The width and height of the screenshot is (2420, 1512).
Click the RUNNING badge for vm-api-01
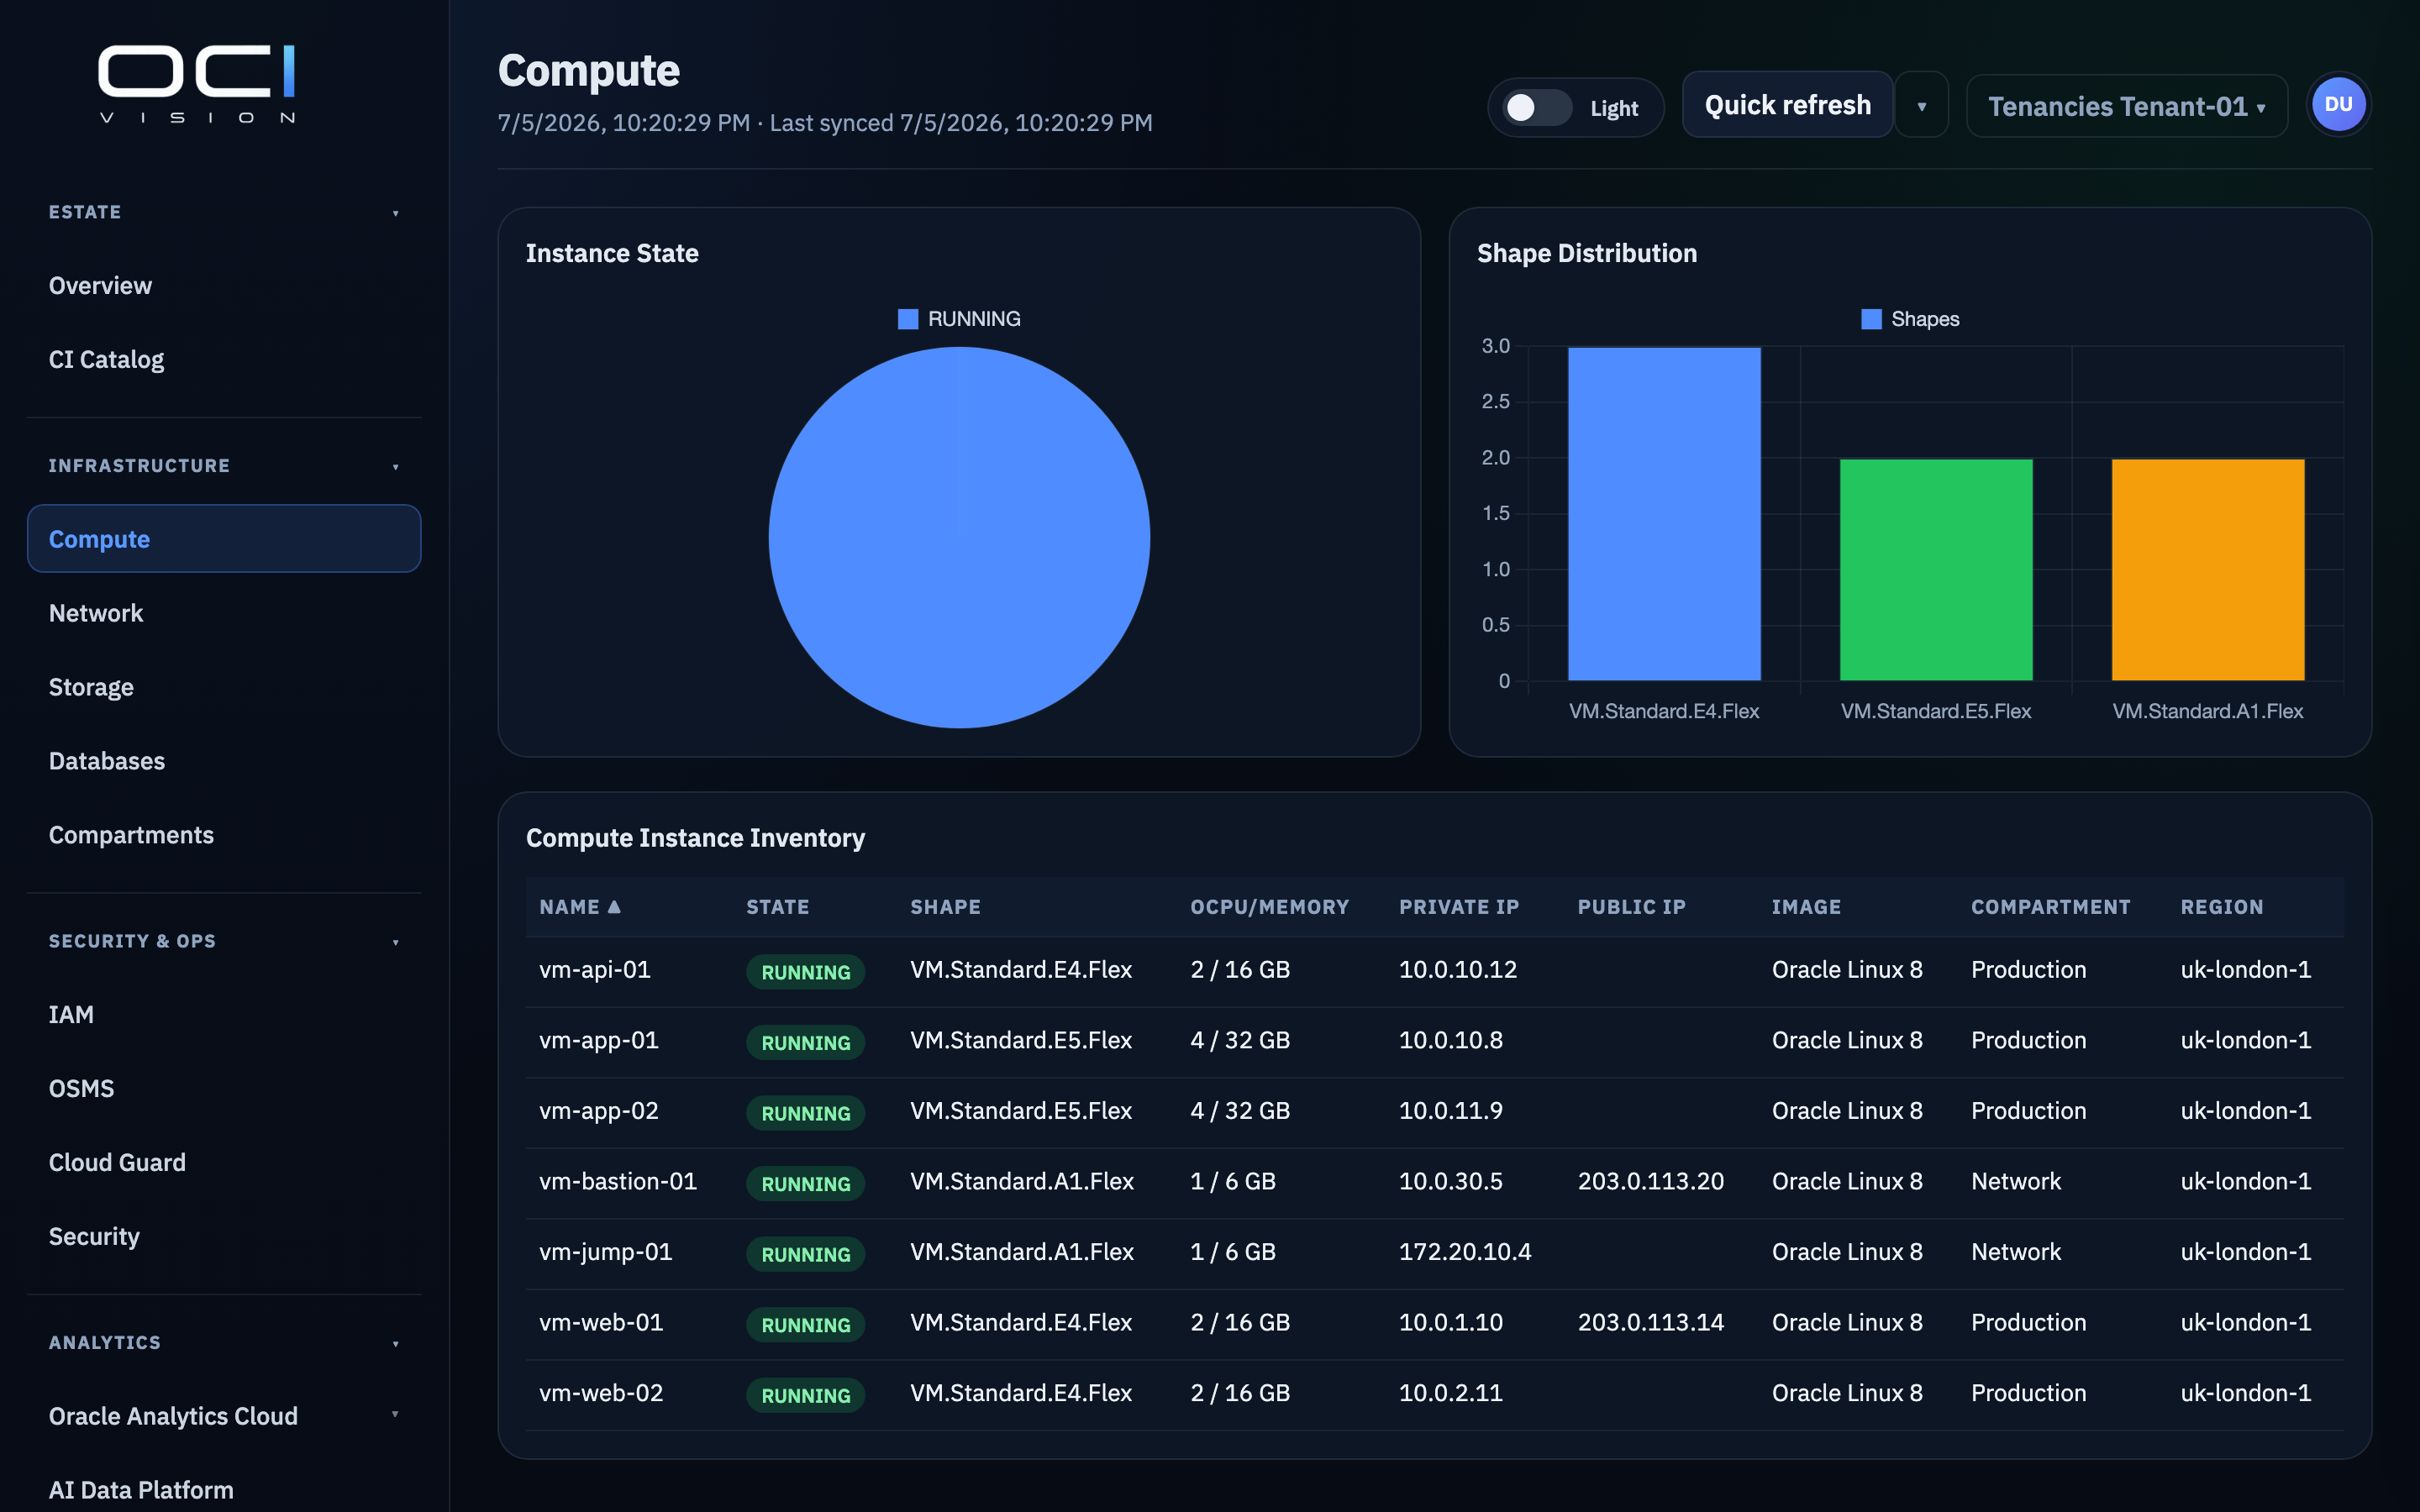coord(805,971)
